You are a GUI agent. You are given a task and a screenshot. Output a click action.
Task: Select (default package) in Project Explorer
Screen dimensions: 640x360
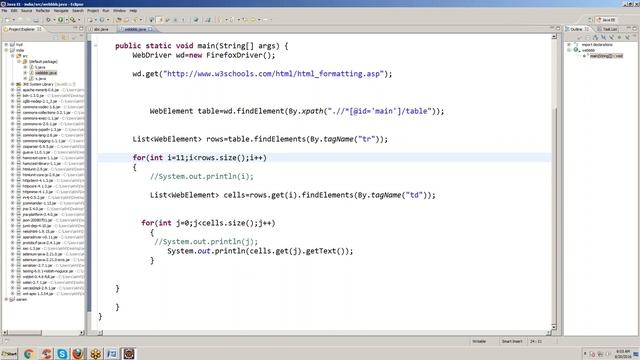coord(43,62)
